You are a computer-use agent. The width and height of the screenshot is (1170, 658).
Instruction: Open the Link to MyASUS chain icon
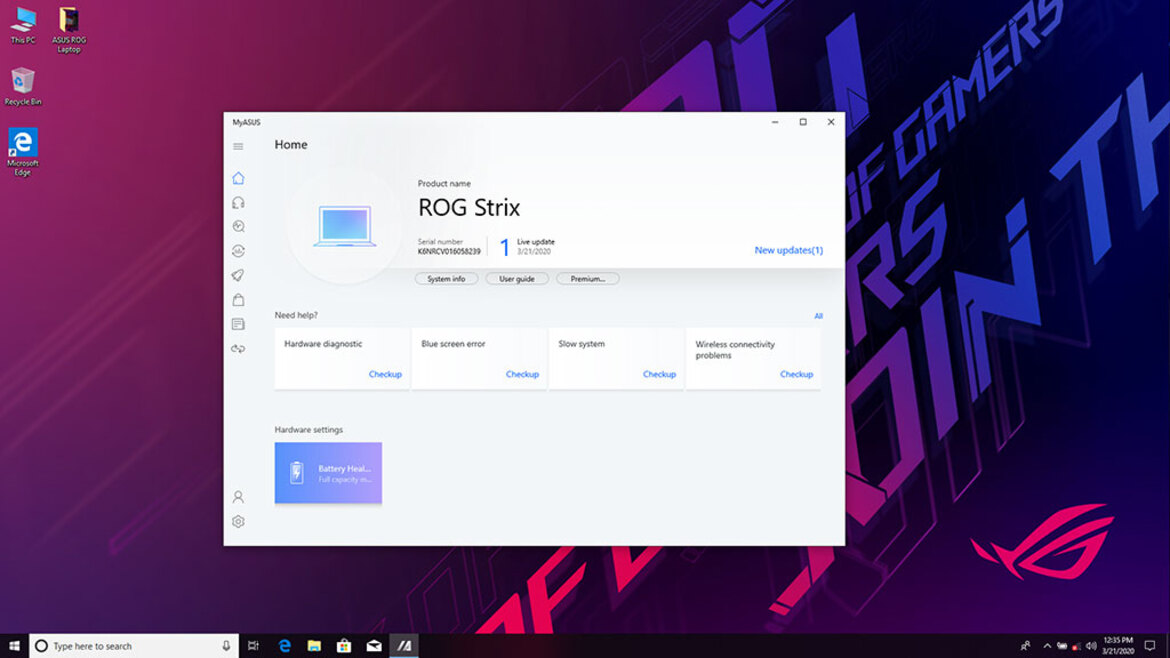click(238, 348)
